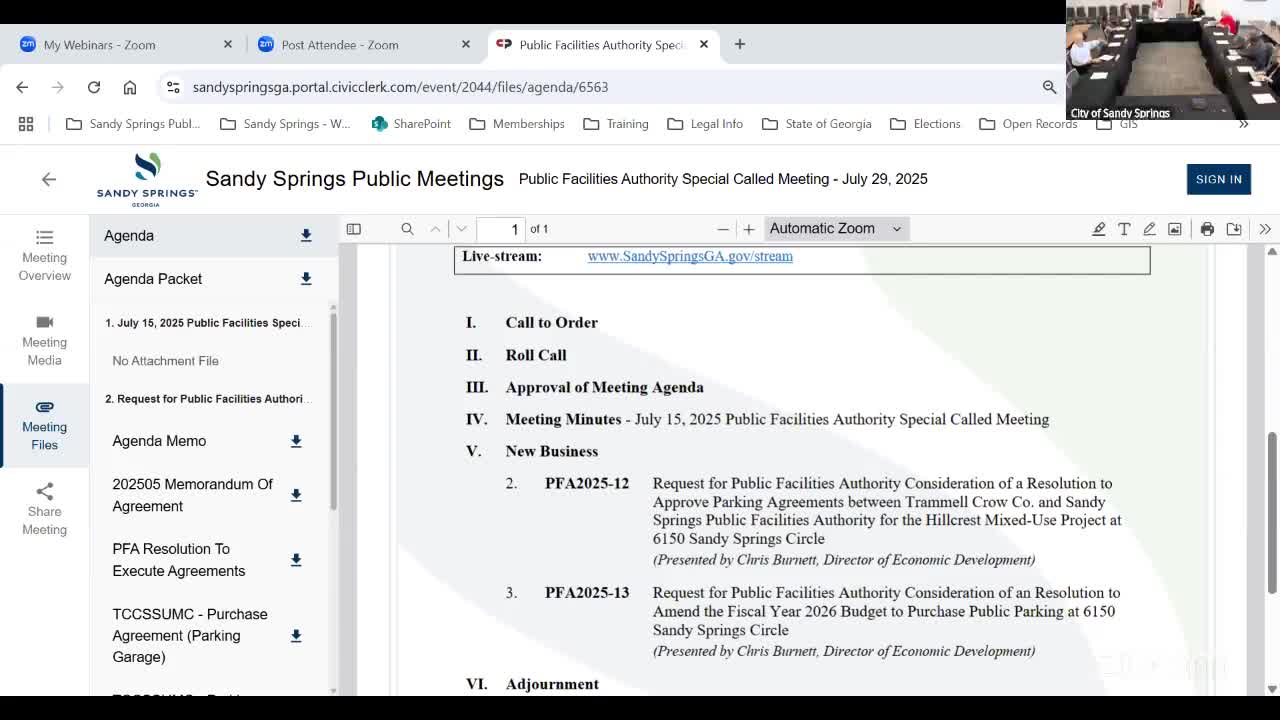Open a new browser tab
Image resolution: width=1280 pixels, height=720 pixels.
tap(740, 45)
